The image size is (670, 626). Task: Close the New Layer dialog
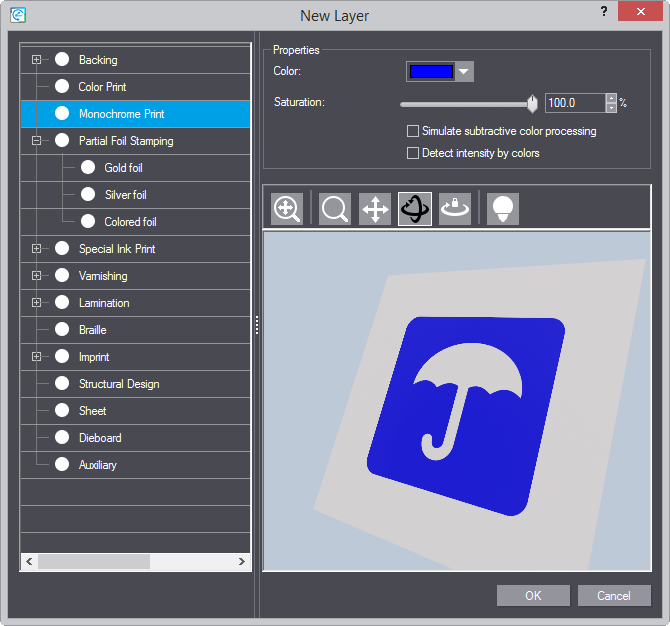(x=640, y=12)
